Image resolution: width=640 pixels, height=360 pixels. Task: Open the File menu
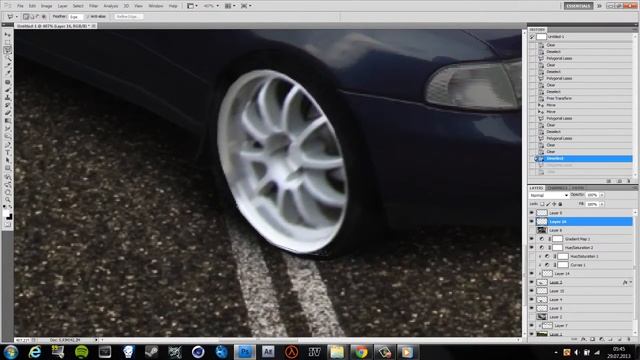pyautogui.click(x=20, y=6)
